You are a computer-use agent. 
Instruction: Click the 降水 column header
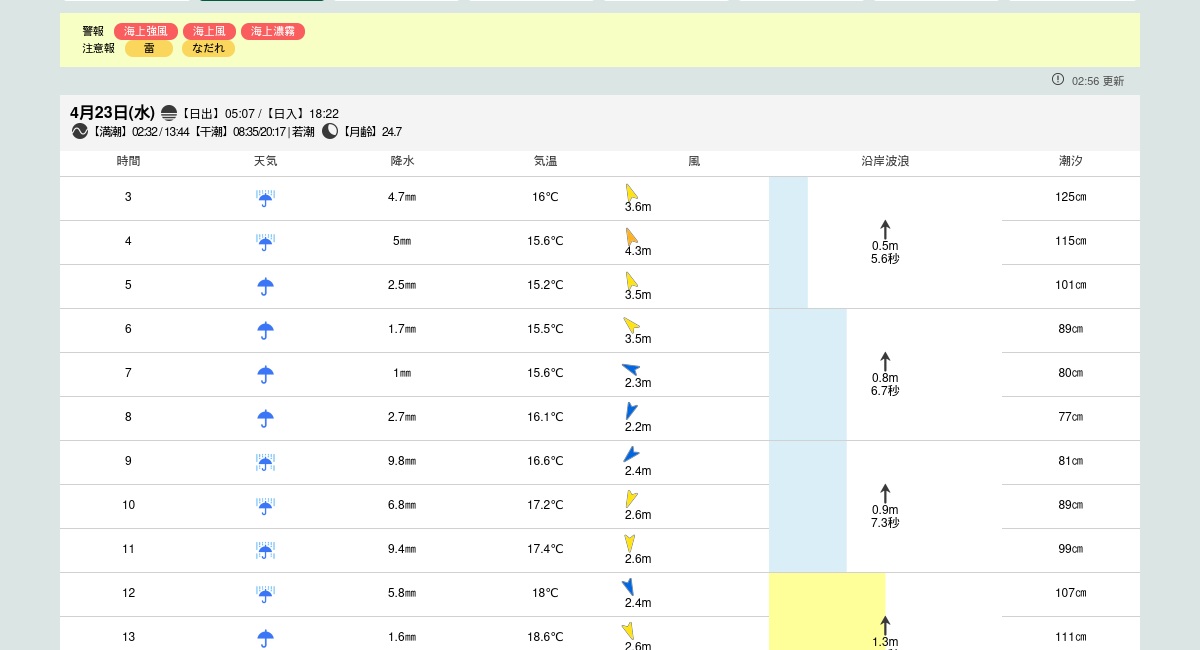coord(402,161)
